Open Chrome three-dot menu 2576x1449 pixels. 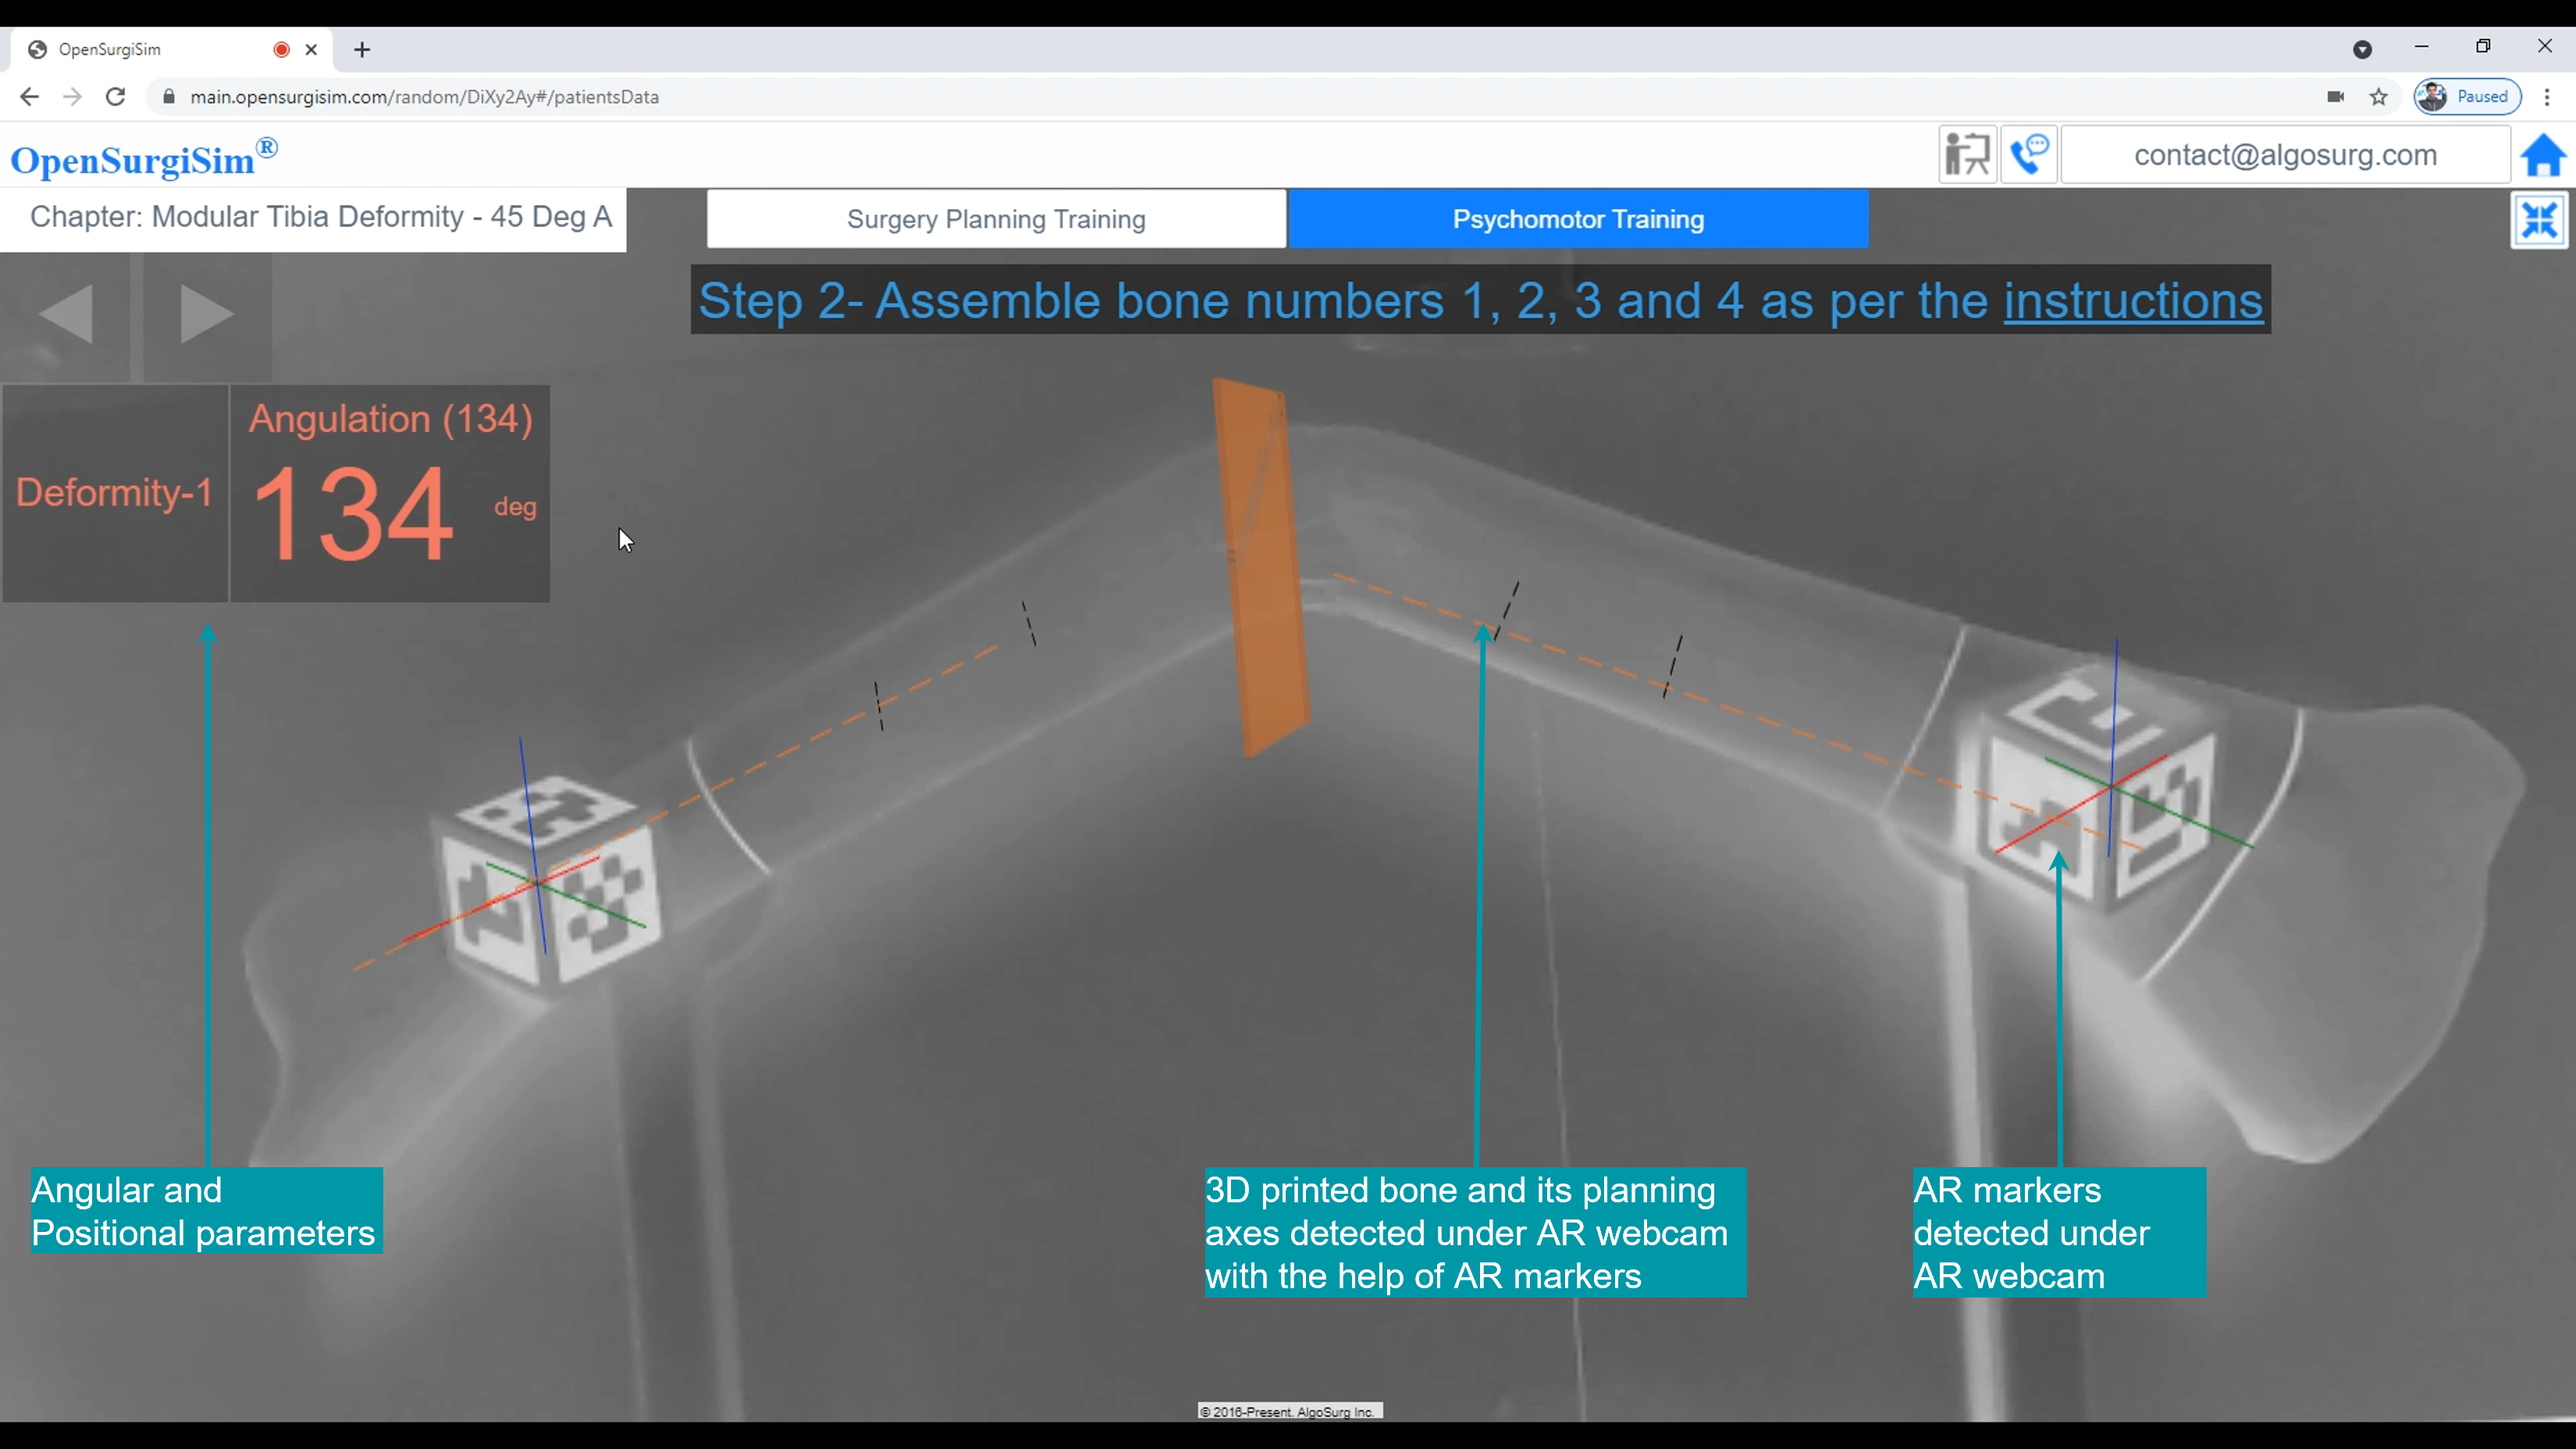[2547, 97]
